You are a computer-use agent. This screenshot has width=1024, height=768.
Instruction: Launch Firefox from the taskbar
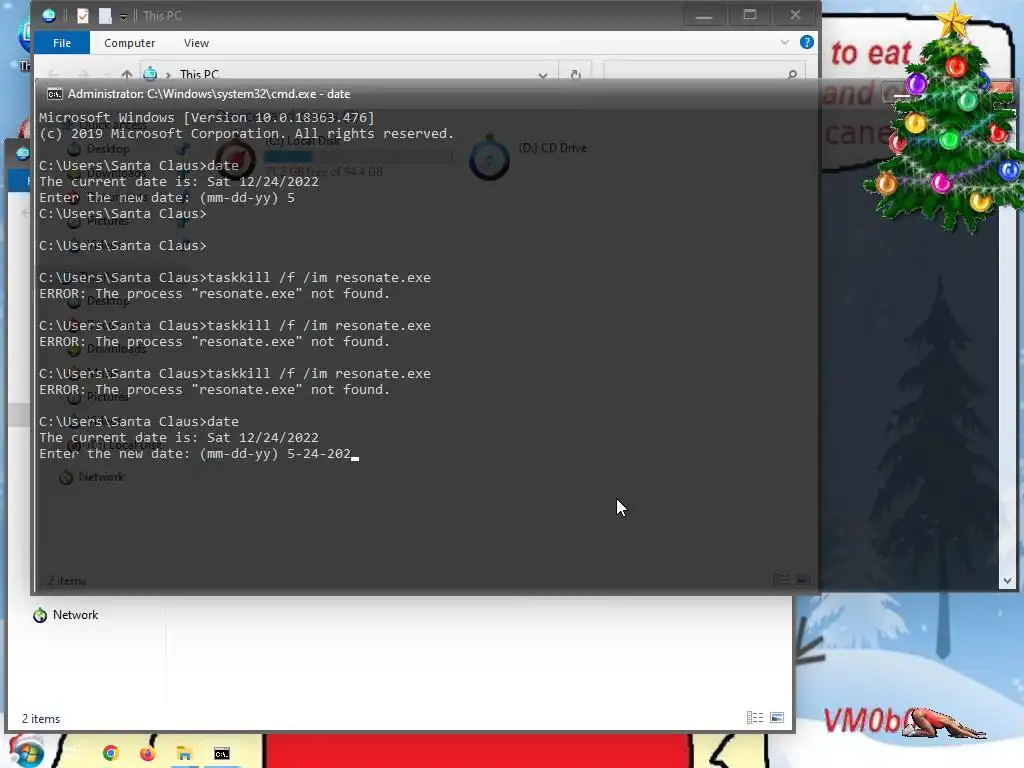(x=148, y=754)
